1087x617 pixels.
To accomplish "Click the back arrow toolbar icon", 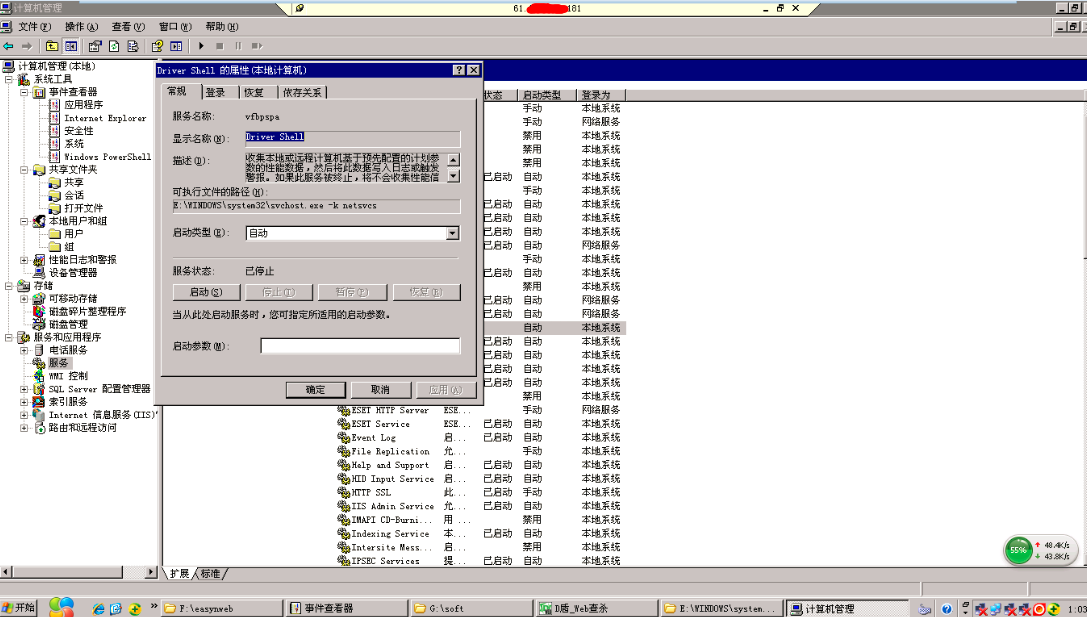I will point(8,46).
